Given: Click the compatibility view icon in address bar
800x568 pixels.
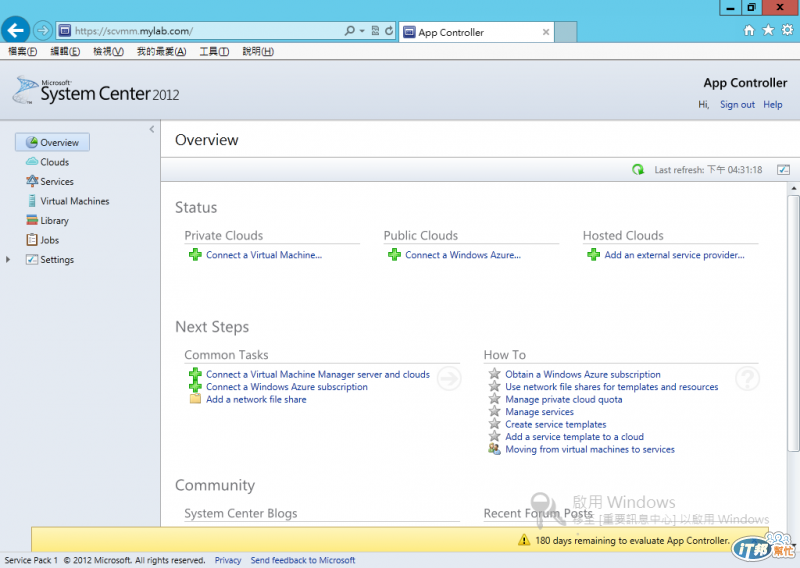Looking at the screenshot, I should 375,31.
